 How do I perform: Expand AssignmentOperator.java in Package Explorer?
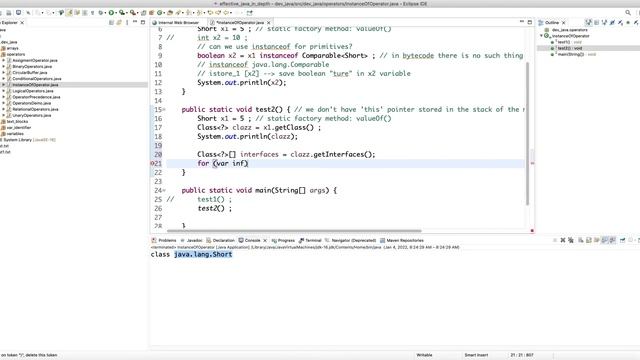[x=4, y=60]
